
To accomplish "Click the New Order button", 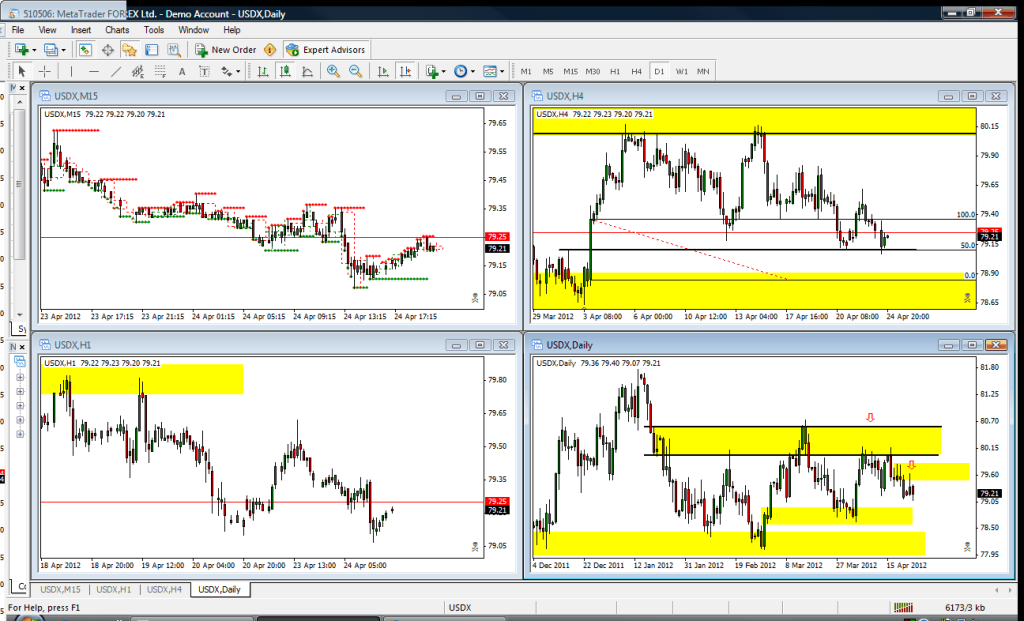I will 226,50.
